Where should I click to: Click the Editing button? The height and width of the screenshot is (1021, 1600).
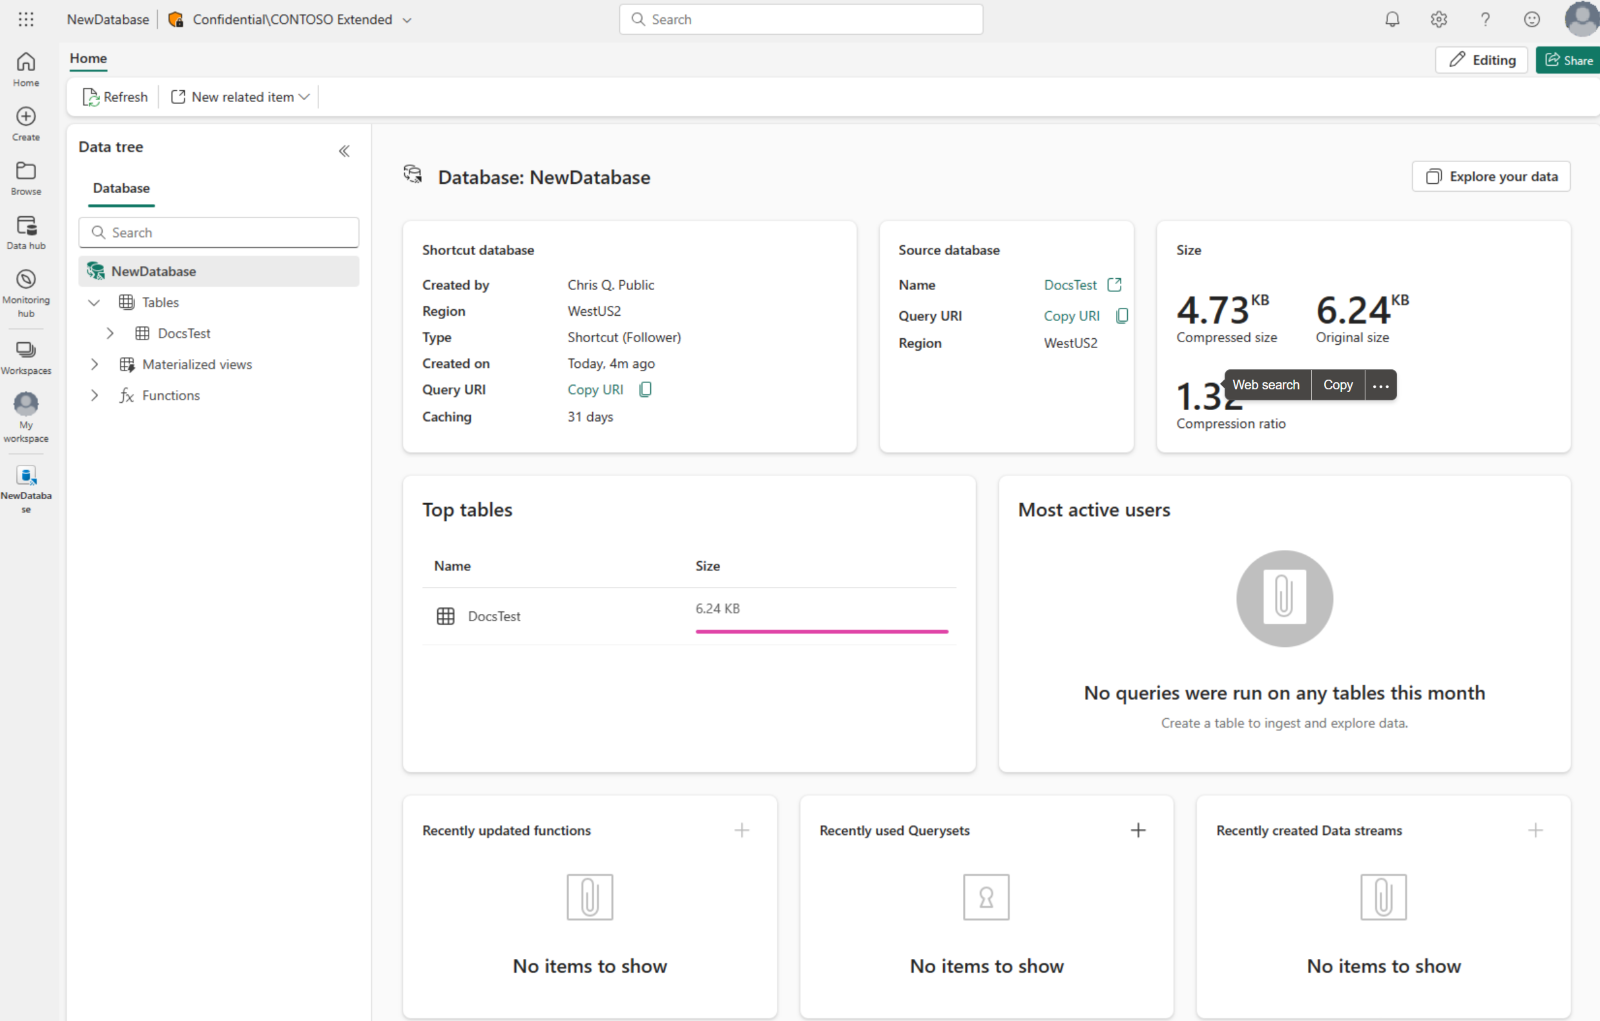tap(1482, 60)
